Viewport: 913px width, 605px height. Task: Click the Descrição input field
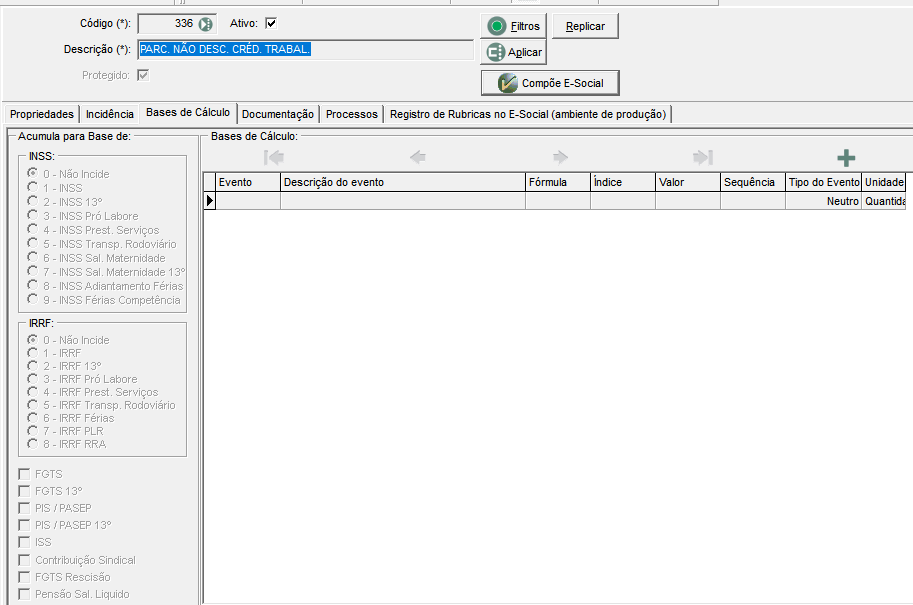point(306,49)
